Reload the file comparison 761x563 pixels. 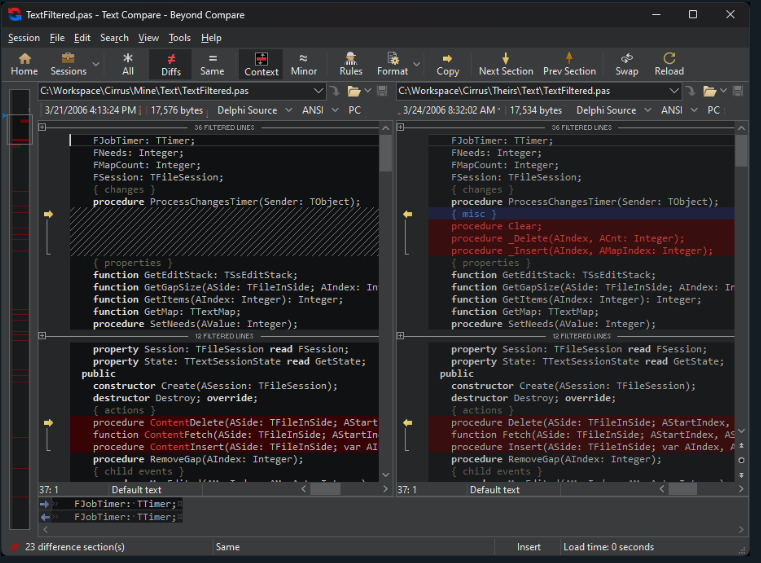click(x=669, y=64)
